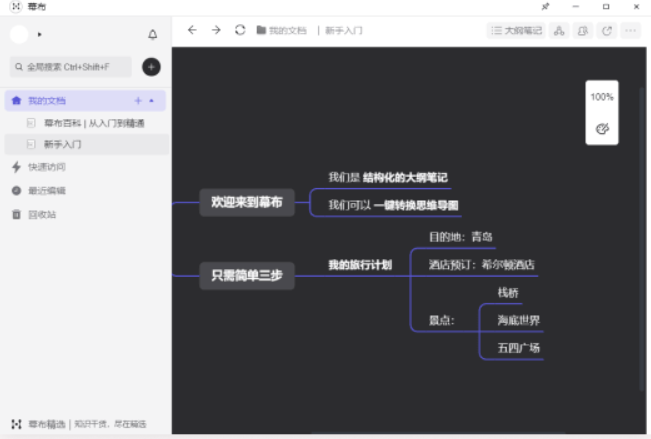Click the 我的旅行计划 node

(x=360, y=265)
